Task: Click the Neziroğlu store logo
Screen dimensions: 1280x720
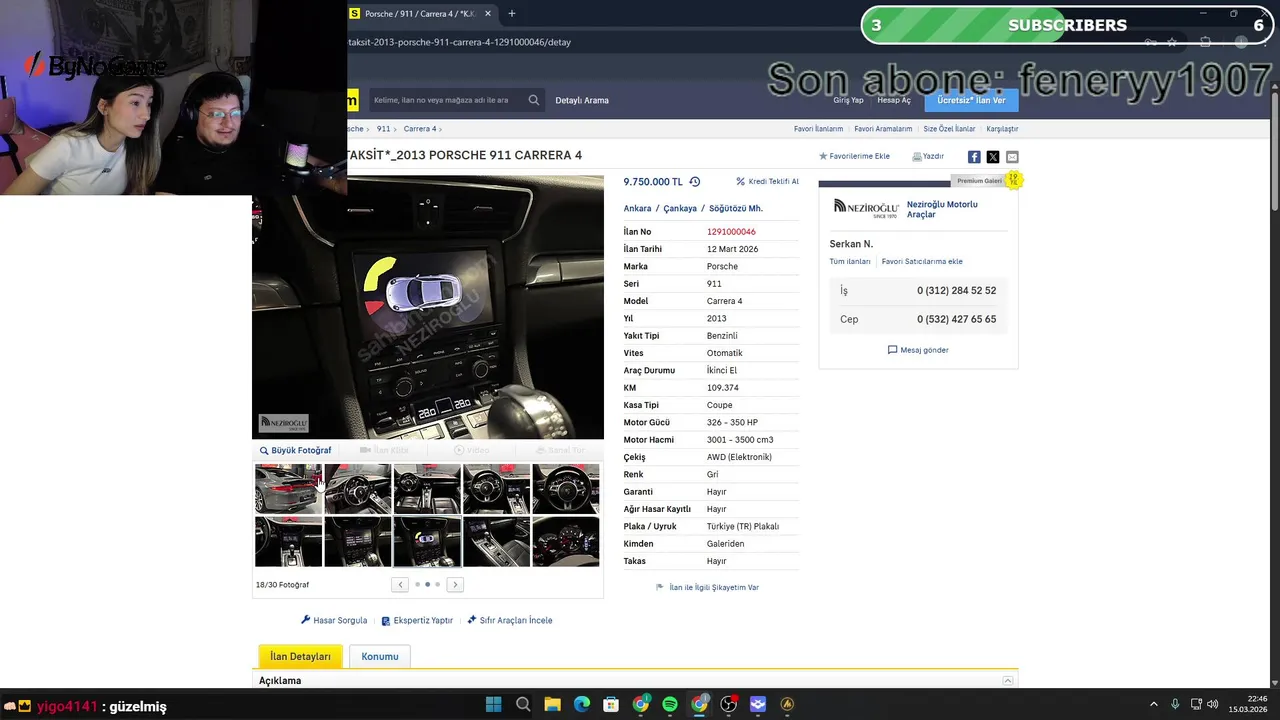Action: click(866, 208)
